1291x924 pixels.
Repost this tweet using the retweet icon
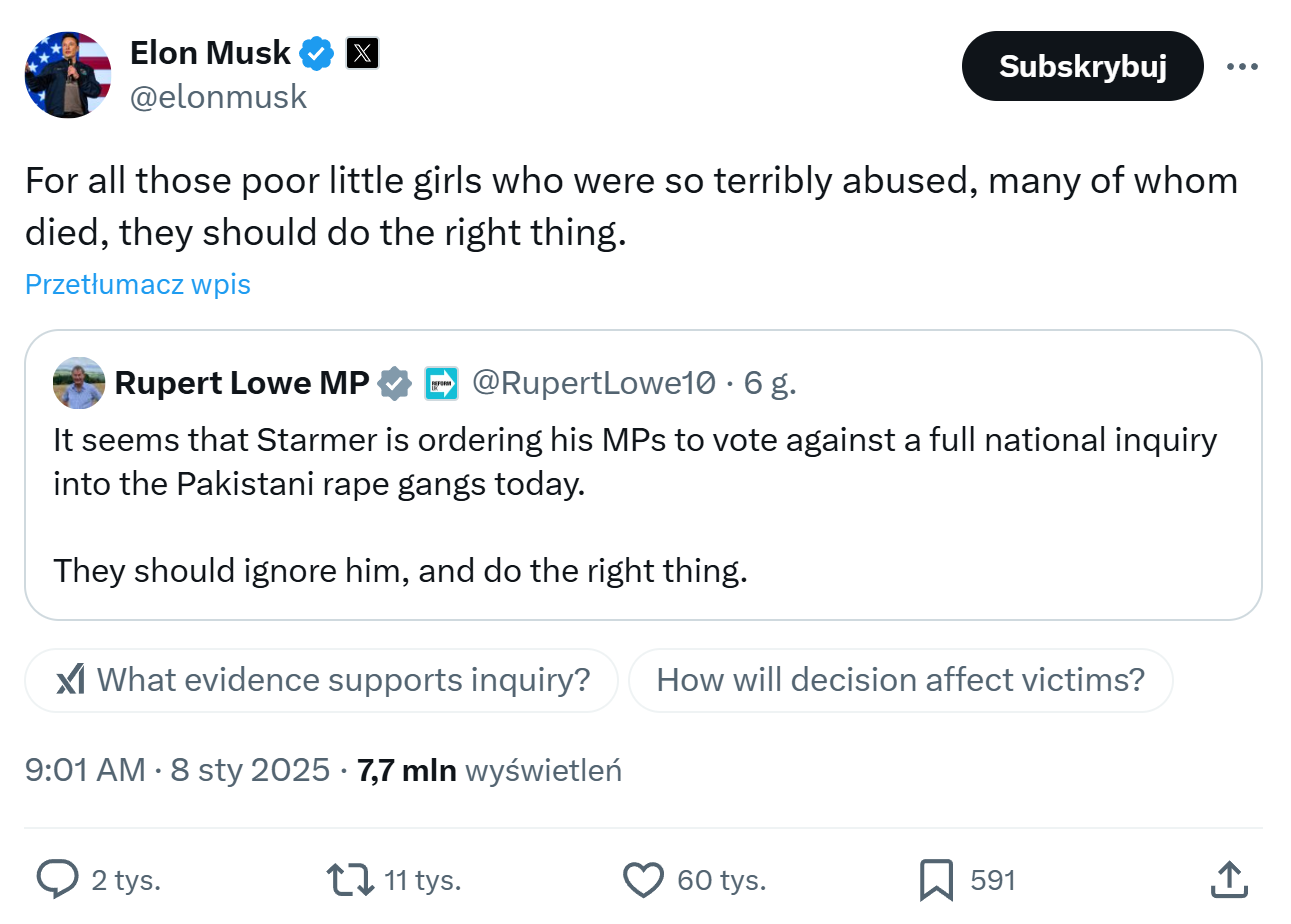click(x=351, y=880)
